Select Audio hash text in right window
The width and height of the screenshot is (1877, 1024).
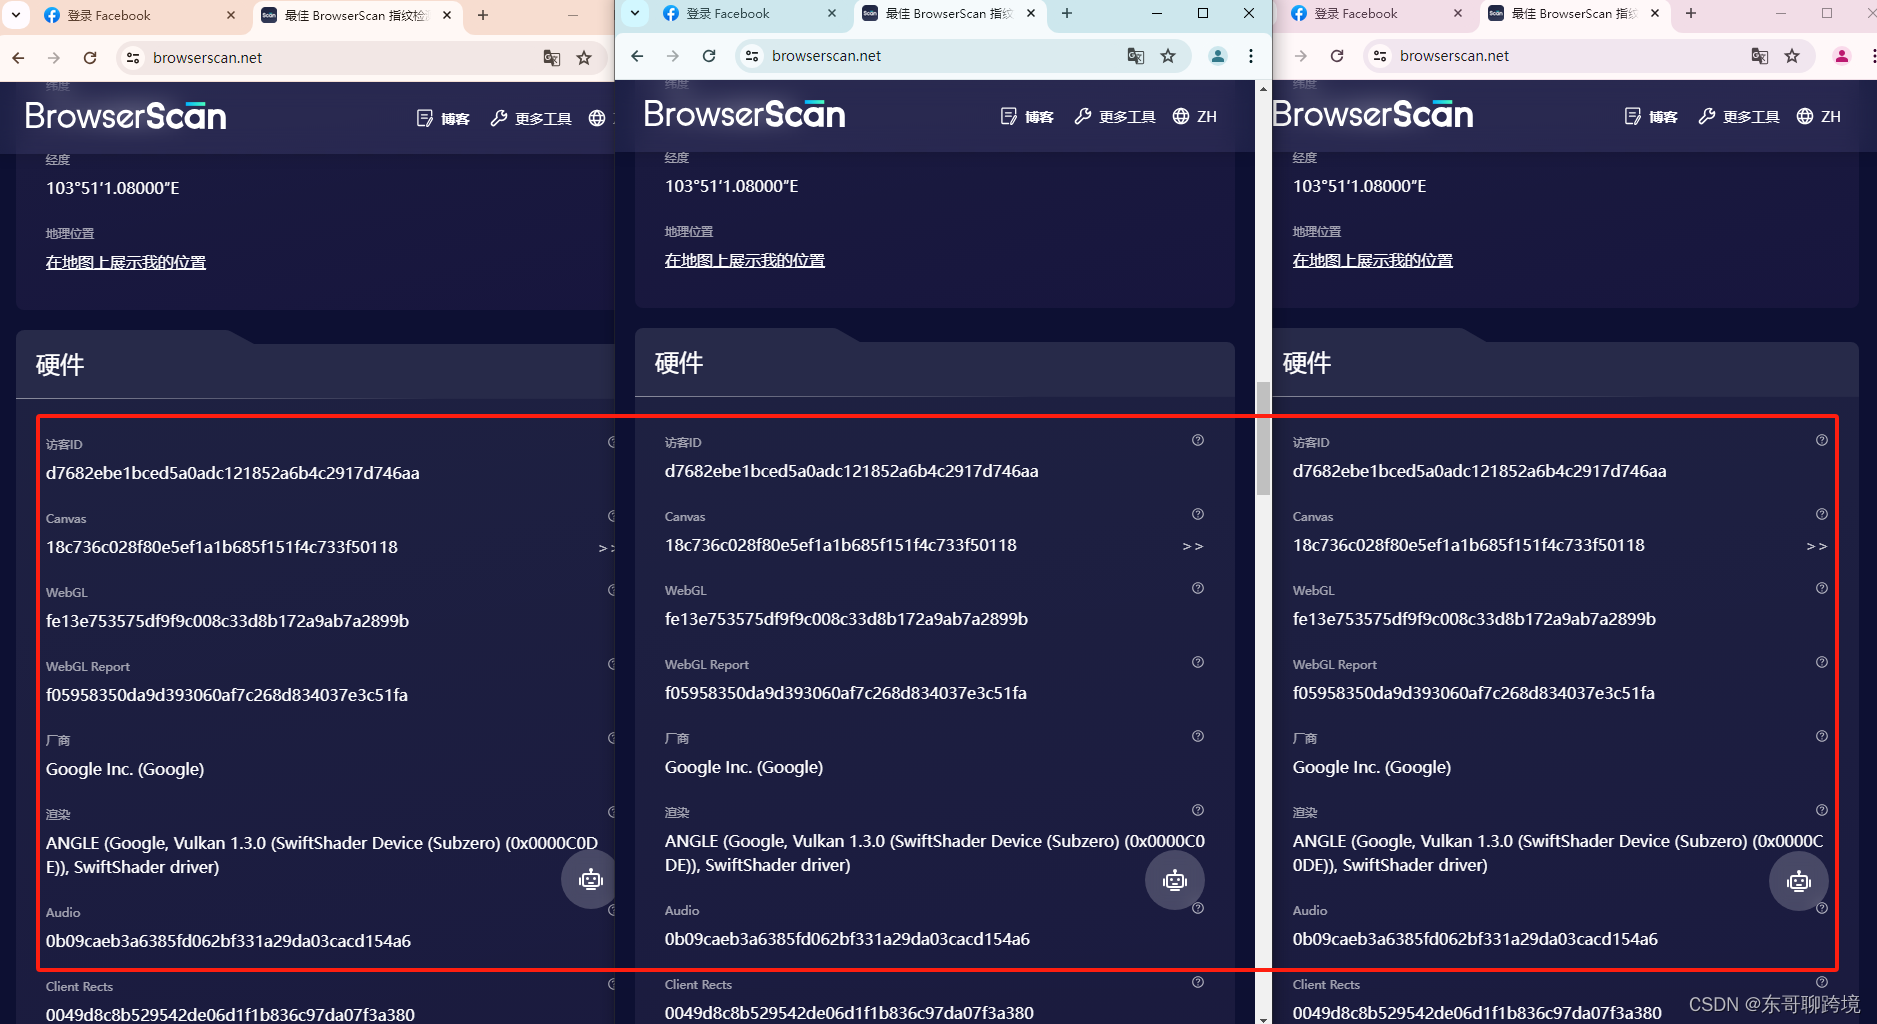(x=1475, y=939)
